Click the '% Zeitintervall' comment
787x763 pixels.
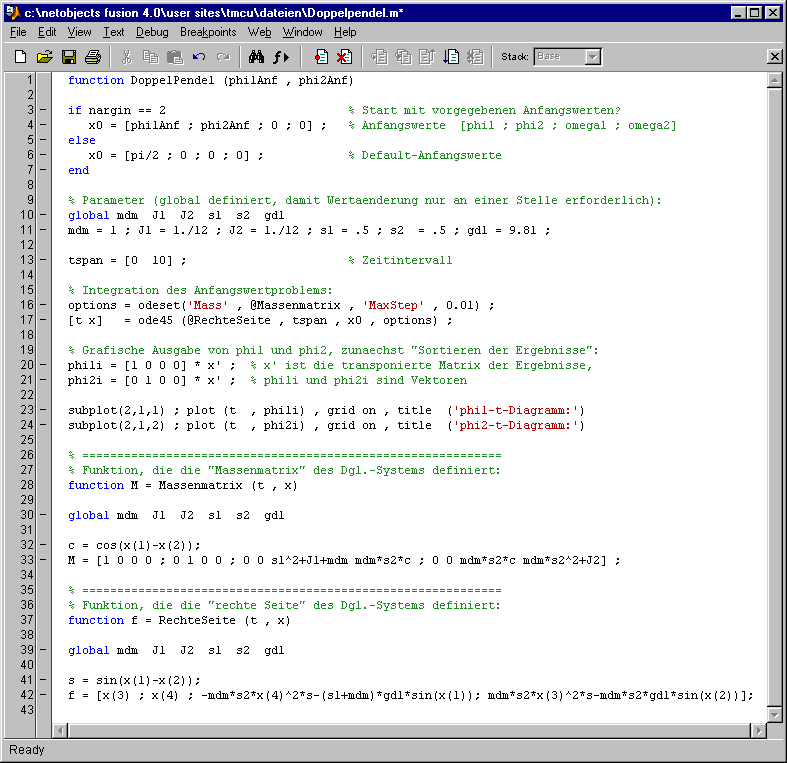[x=401, y=261]
